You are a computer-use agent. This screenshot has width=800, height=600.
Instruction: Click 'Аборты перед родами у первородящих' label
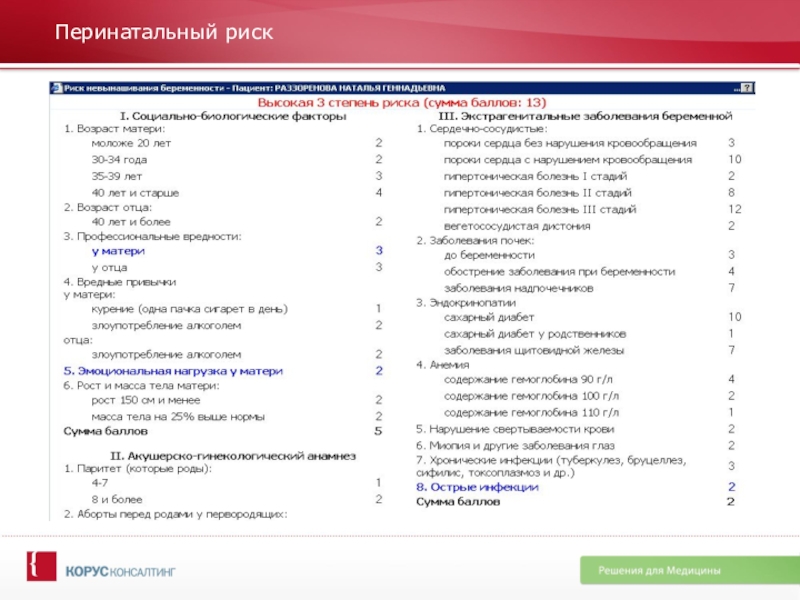pyautogui.click(x=176, y=514)
